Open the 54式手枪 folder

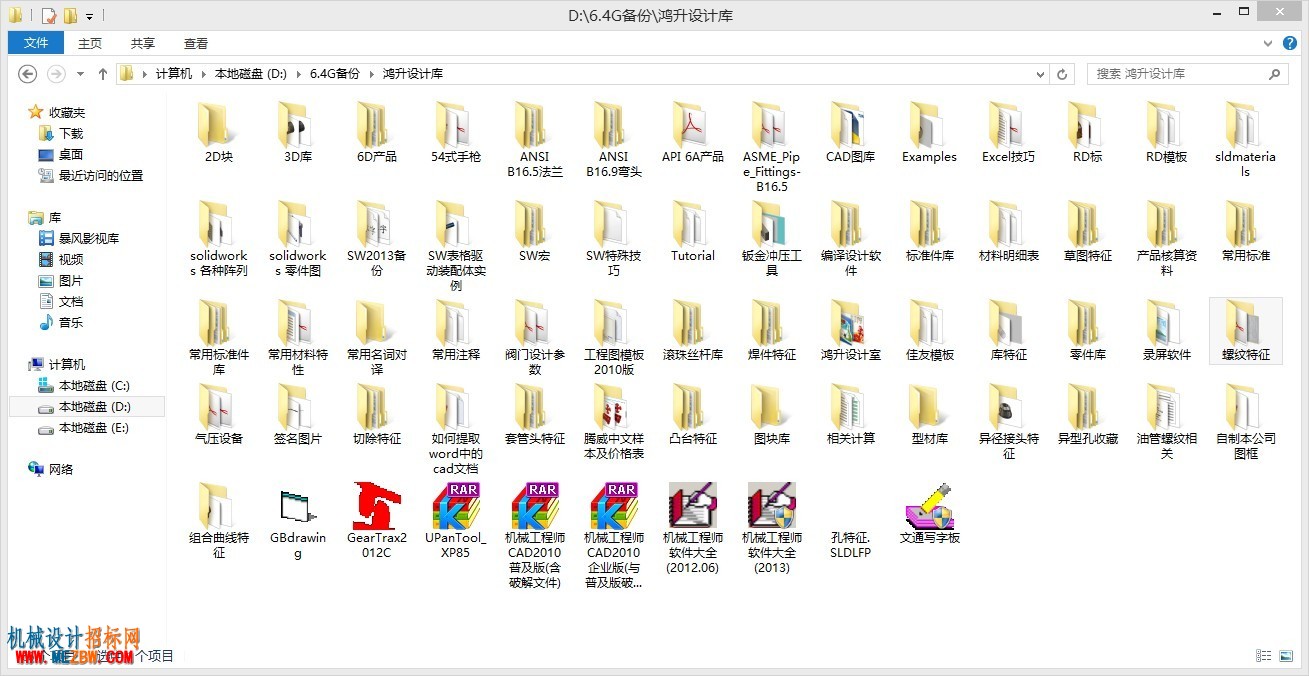tap(456, 125)
